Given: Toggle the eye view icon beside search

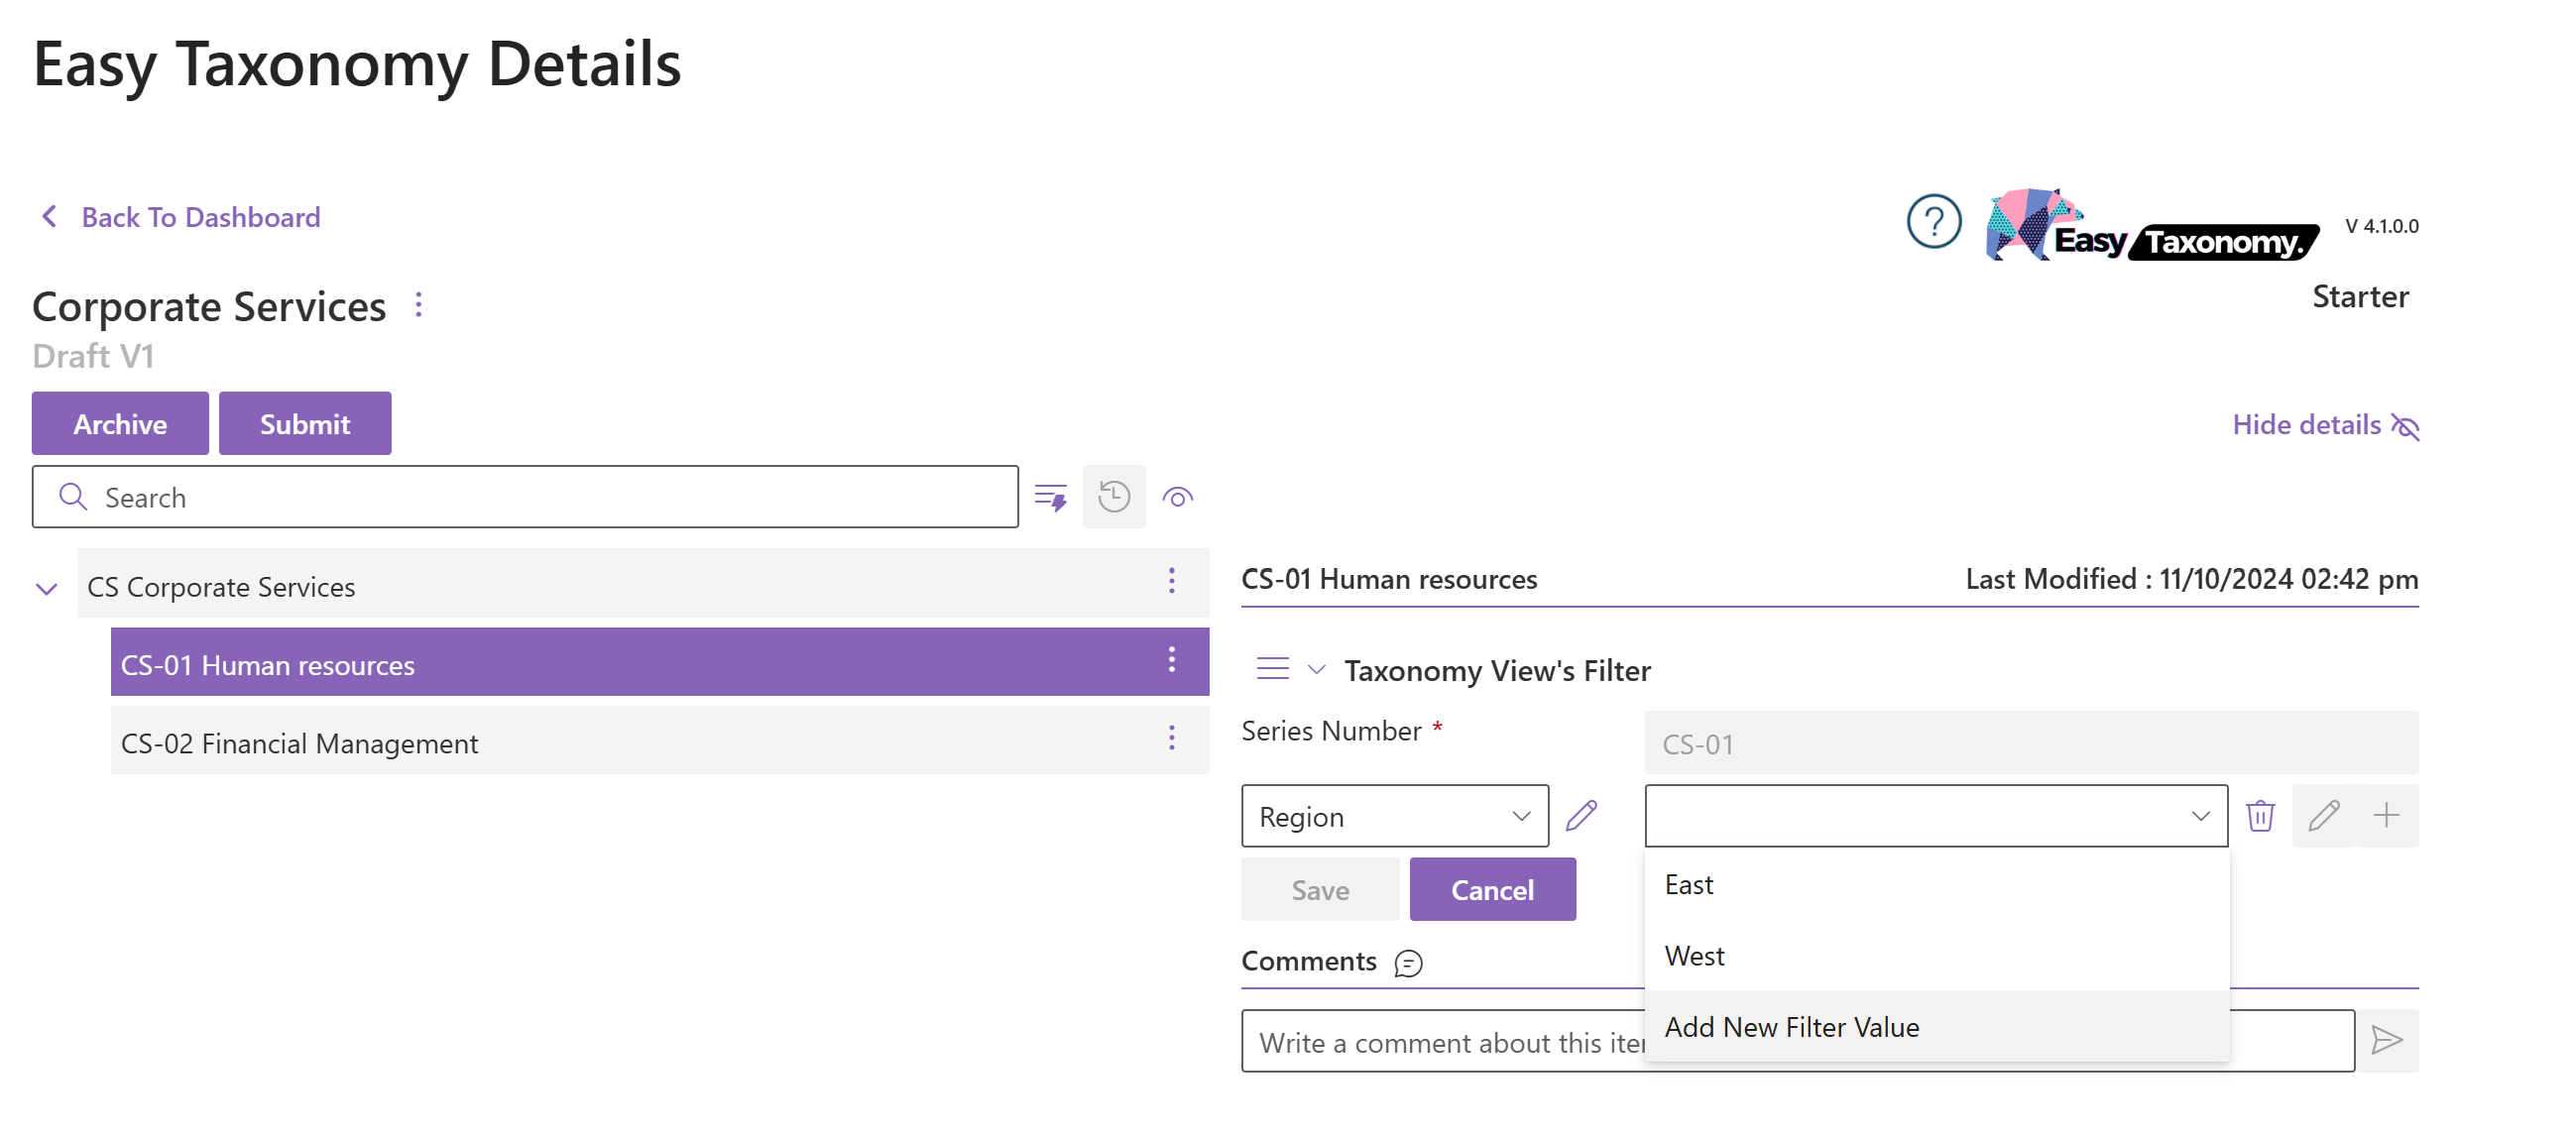Looking at the screenshot, I should 1177,497.
